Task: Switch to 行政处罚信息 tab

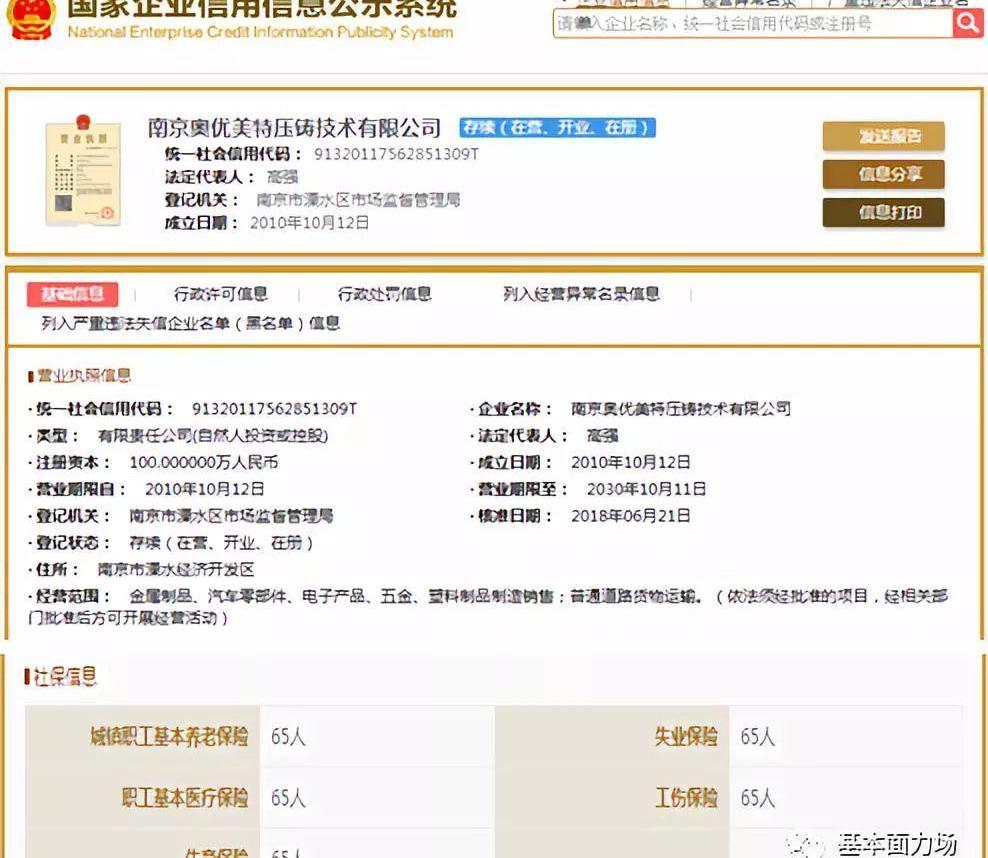Action: coord(384,294)
